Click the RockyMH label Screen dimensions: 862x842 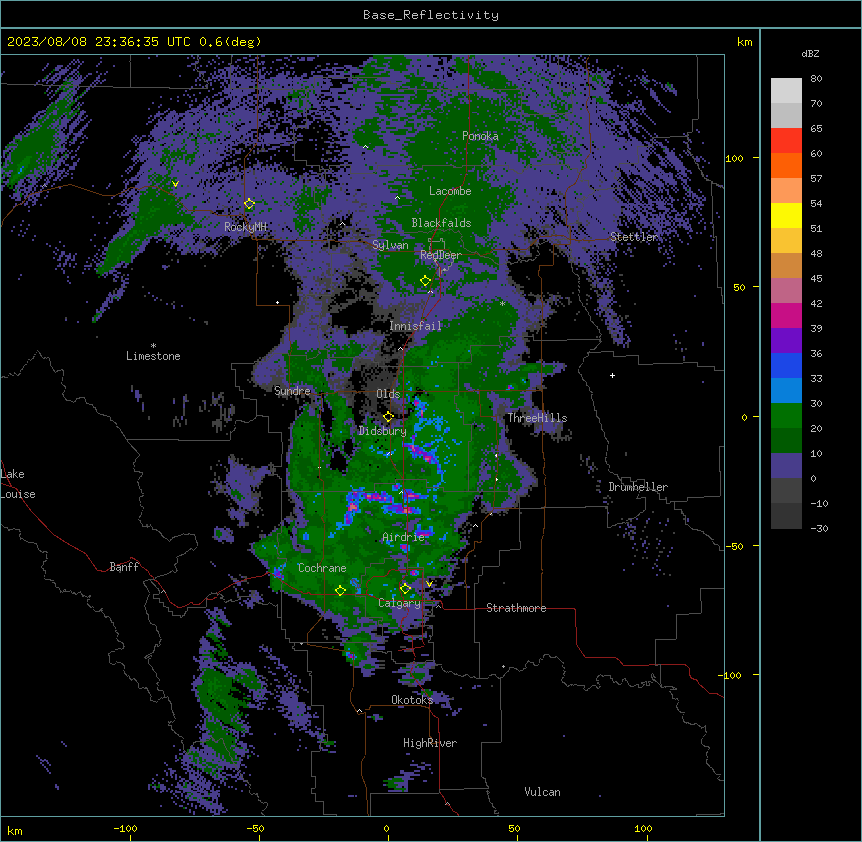point(245,227)
